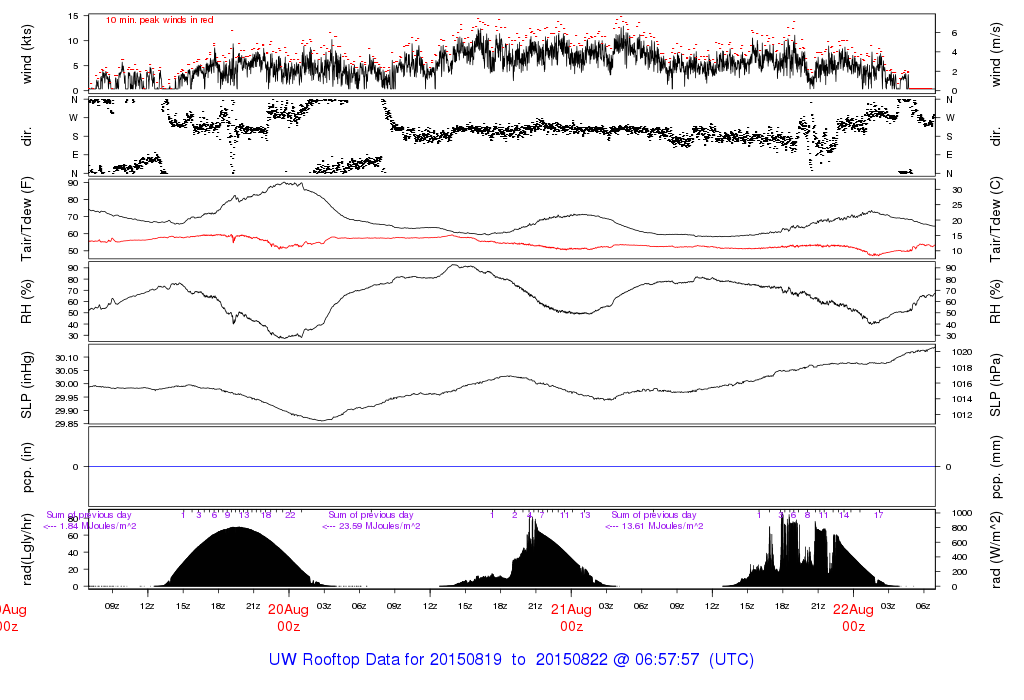This screenshot has height=700, width=1024.
Task: Click the 'pcp. (mm)' axis label
Action: pos(995,467)
